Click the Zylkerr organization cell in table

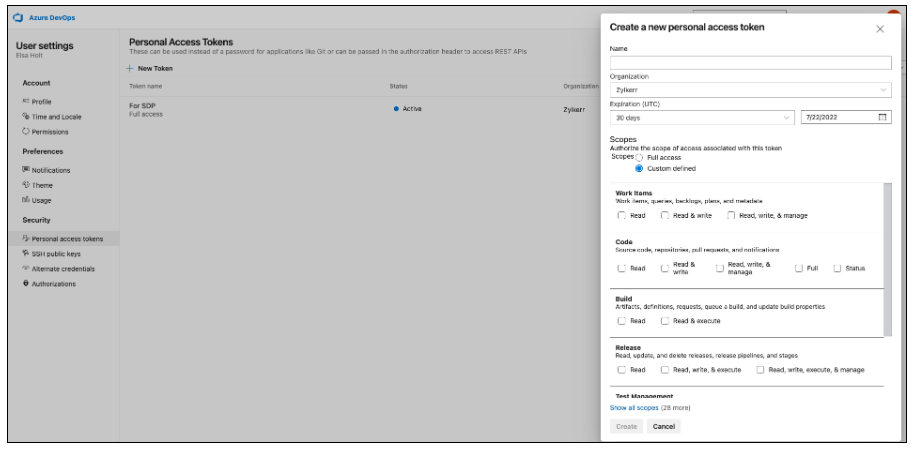pos(574,109)
